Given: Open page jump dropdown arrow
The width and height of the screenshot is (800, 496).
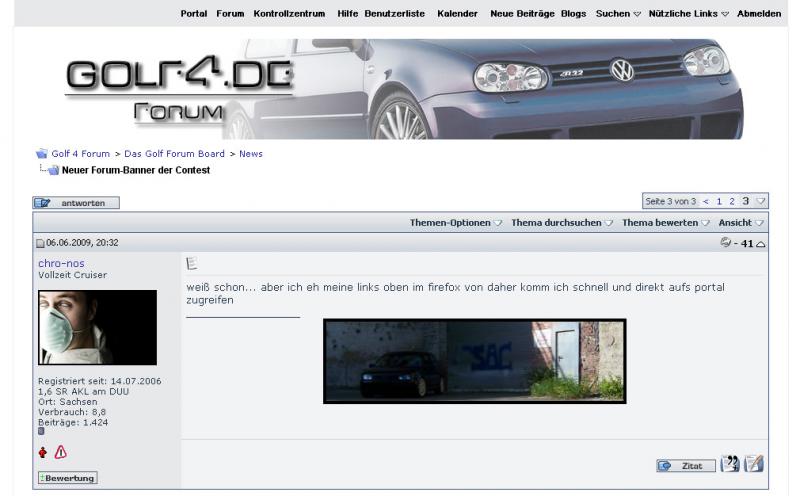Looking at the screenshot, I should (x=761, y=202).
